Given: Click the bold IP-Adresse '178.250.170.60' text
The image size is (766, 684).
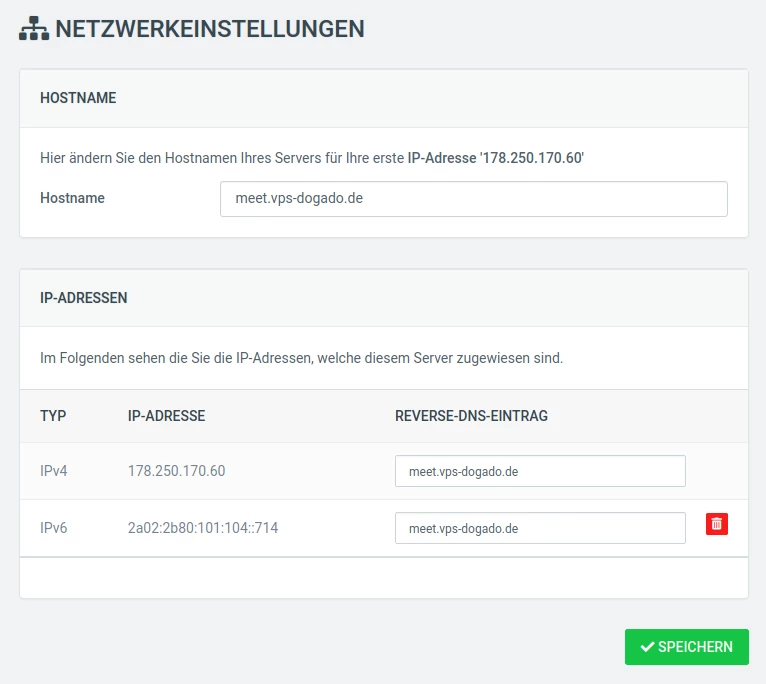Looking at the screenshot, I should pos(495,158).
